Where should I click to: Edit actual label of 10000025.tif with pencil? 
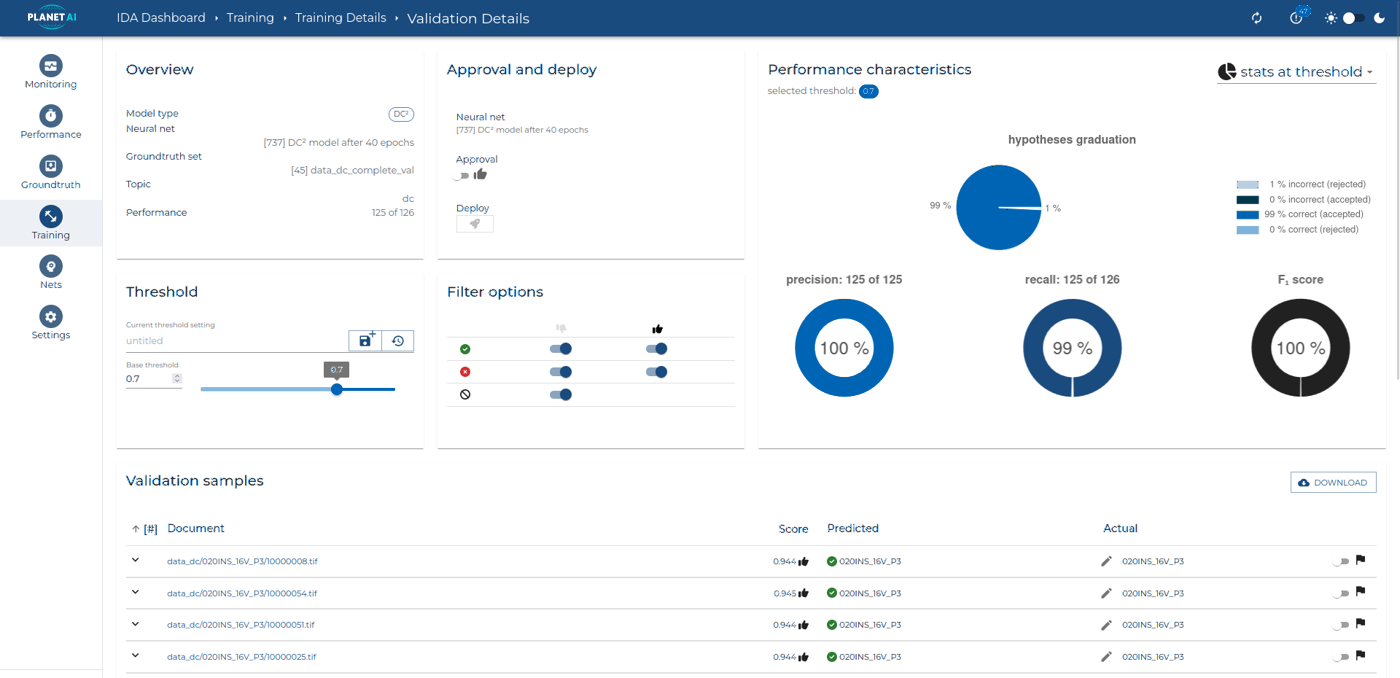pos(1106,657)
